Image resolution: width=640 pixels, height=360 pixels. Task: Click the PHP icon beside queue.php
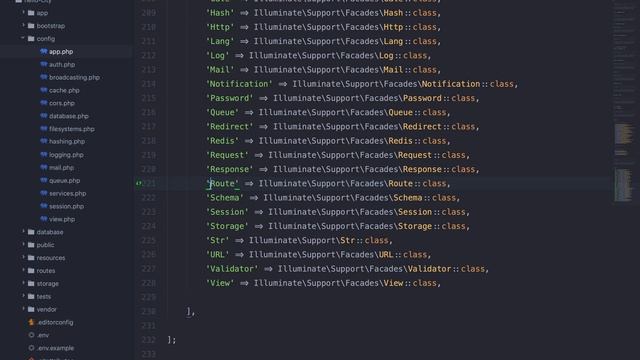(44, 180)
